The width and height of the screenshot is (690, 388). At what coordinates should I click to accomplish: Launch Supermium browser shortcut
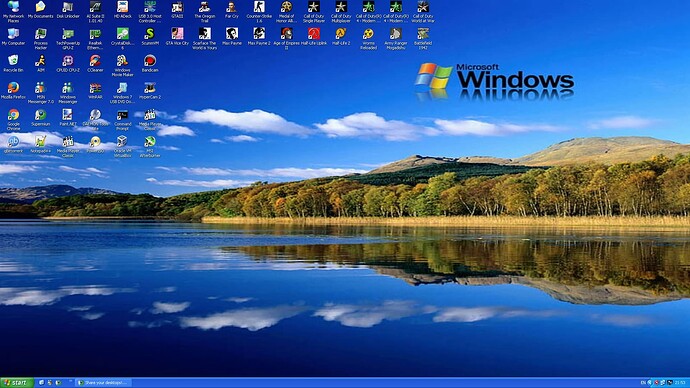tap(40, 117)
